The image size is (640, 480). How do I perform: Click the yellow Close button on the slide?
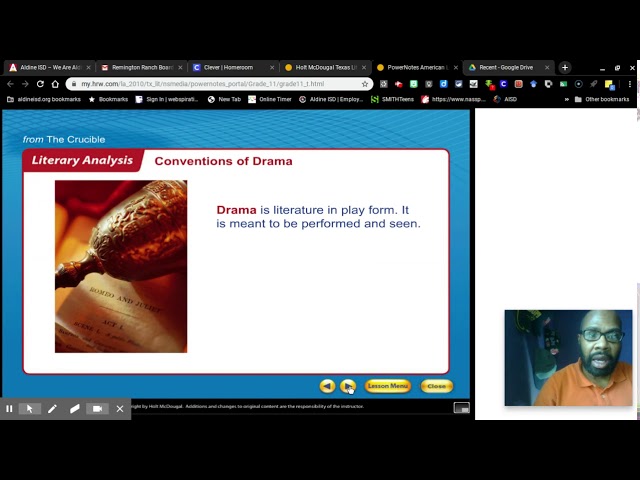pyautogui.click(x=436, y=386)
